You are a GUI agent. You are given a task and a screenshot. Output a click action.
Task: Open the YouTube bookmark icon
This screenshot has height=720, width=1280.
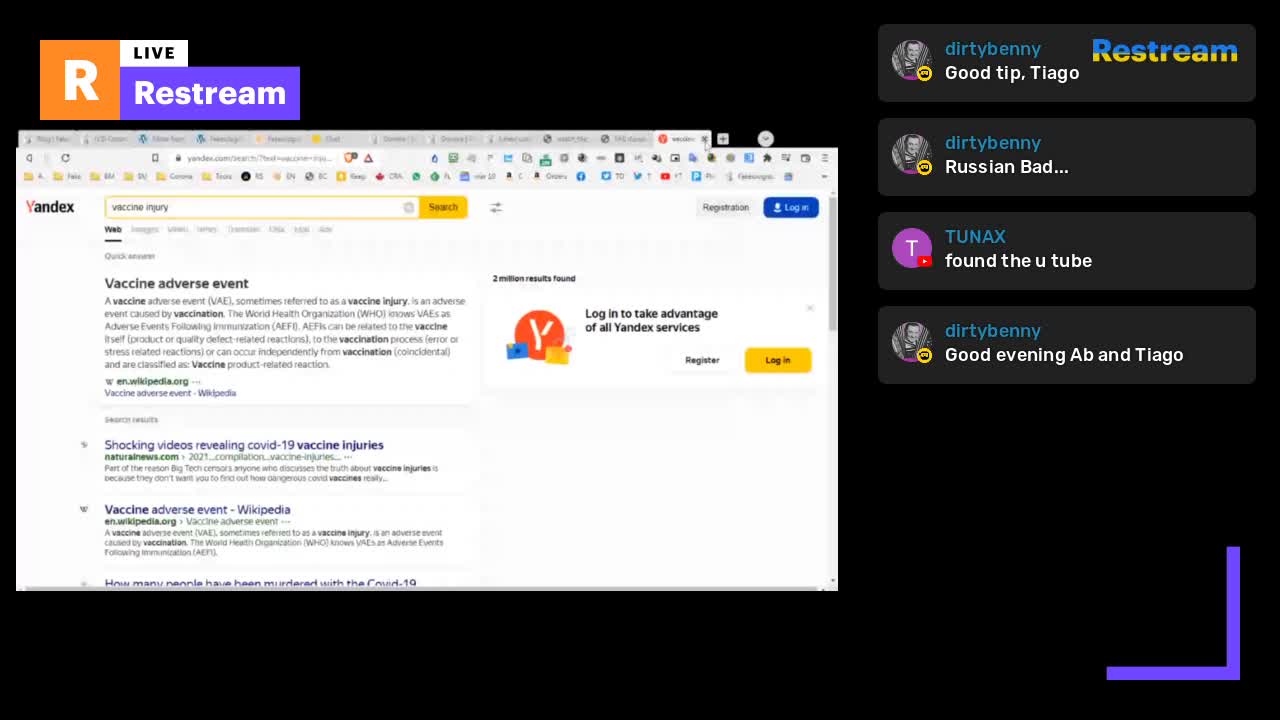tap(665, 176)
